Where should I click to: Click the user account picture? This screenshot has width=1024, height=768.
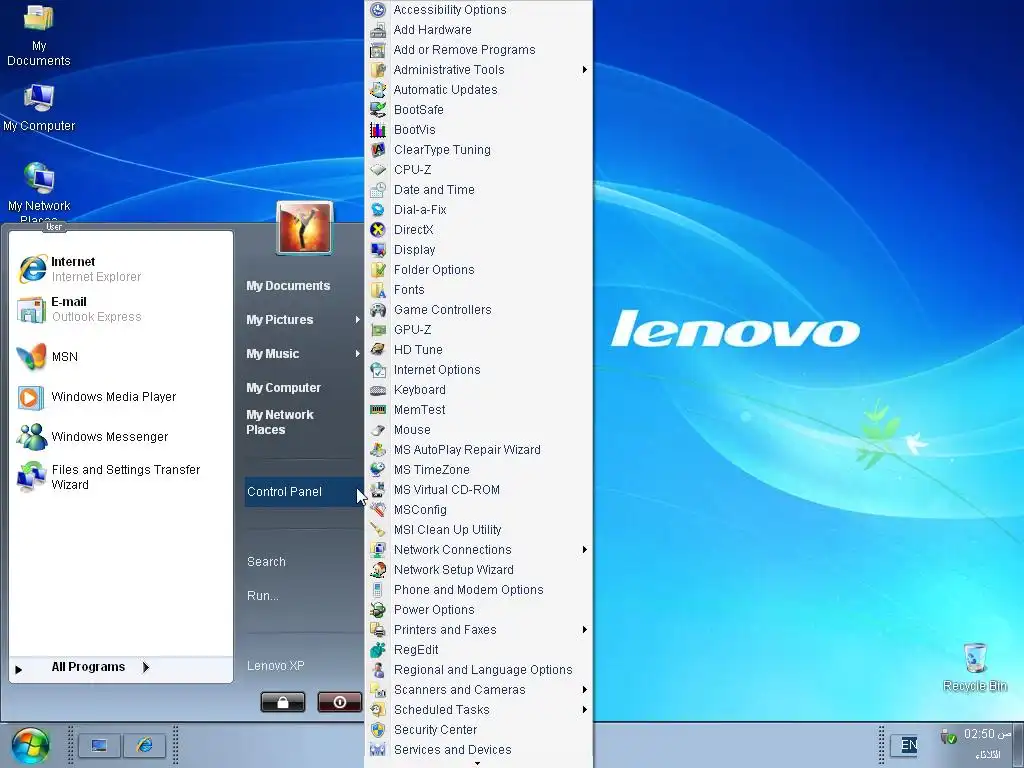click(x=304, y=228)
